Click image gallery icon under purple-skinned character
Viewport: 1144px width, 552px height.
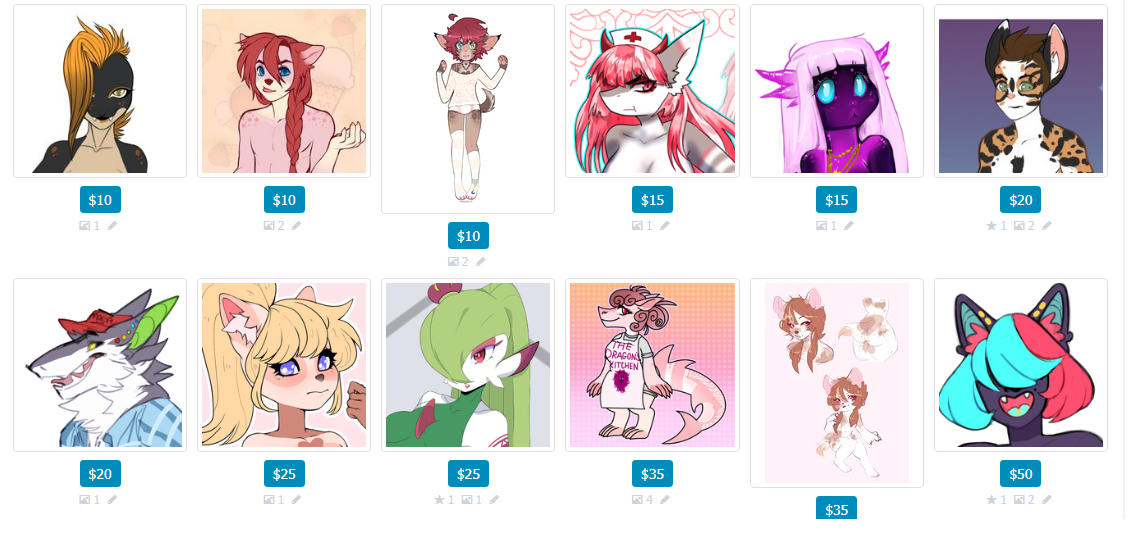822,226
